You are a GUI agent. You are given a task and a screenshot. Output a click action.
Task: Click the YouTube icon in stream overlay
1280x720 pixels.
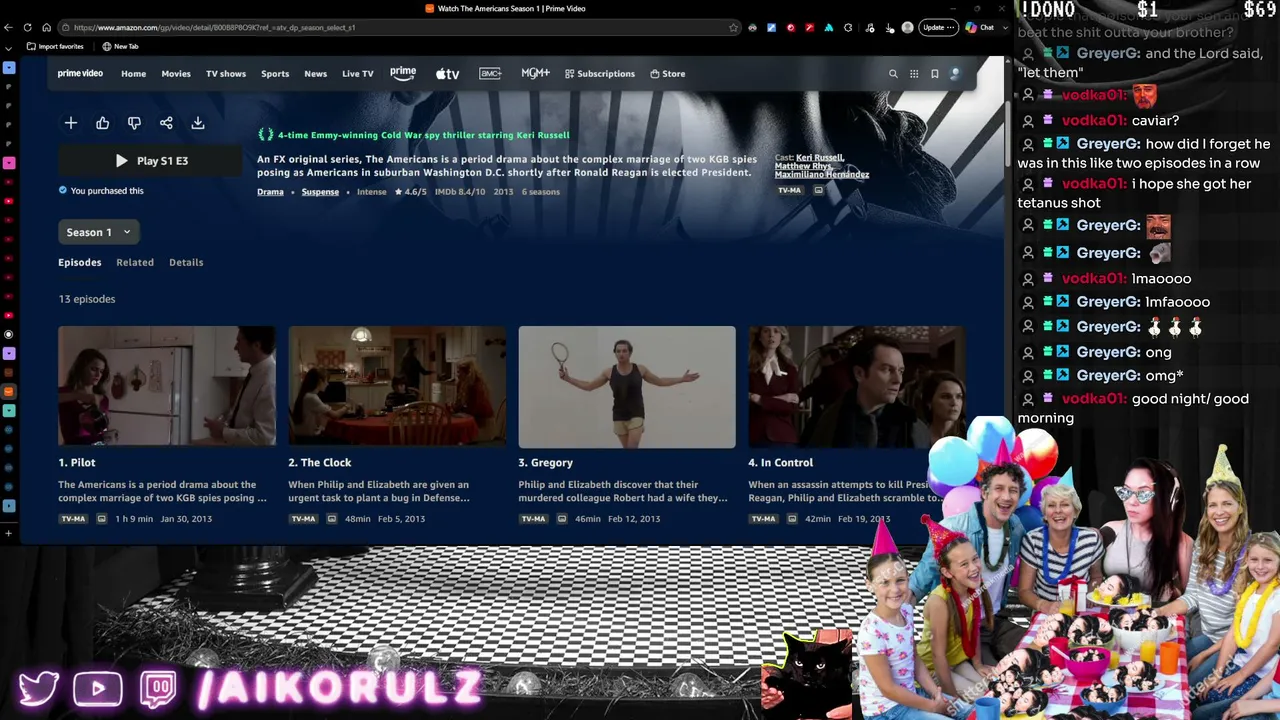pyautogui.click(x=98, y=688)
